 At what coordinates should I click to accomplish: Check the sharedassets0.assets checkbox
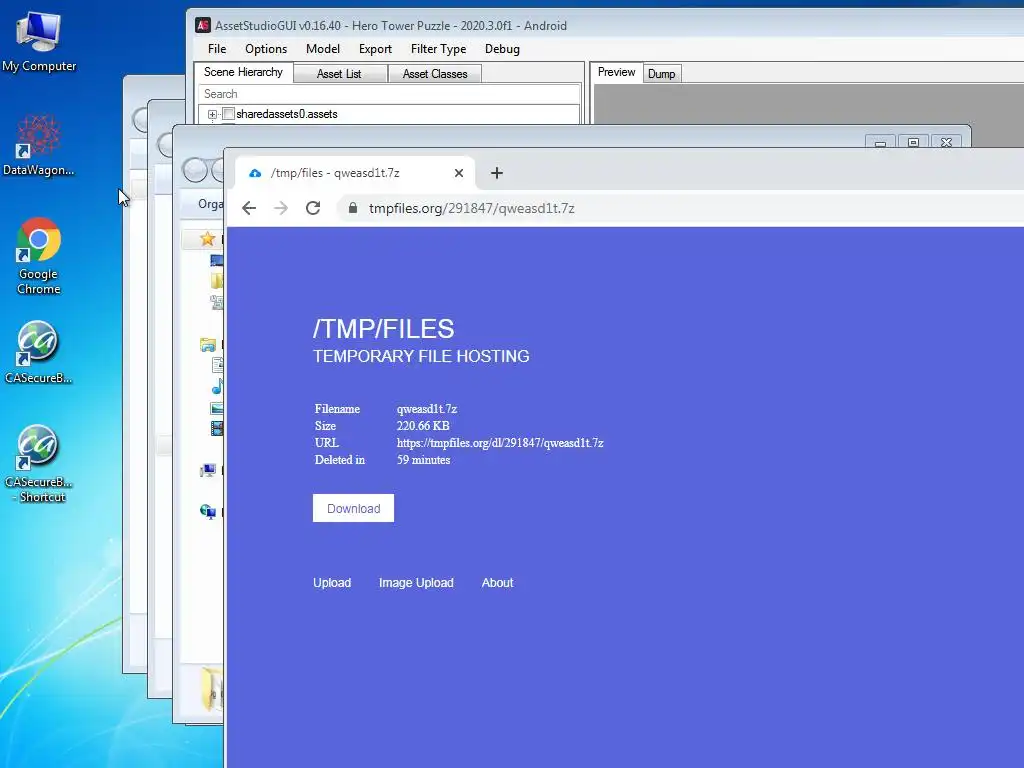coord(229,114)
